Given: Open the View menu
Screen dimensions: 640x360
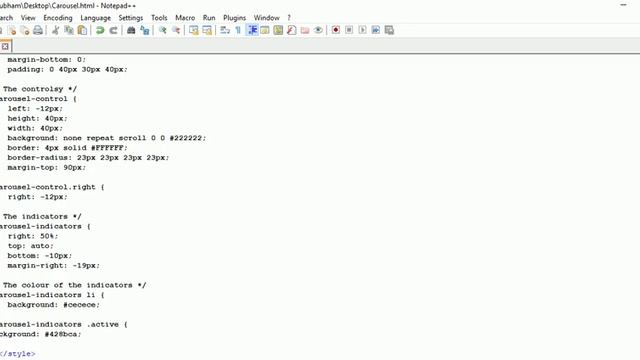Looking at the screenshot, I should [x=28, y=18].
